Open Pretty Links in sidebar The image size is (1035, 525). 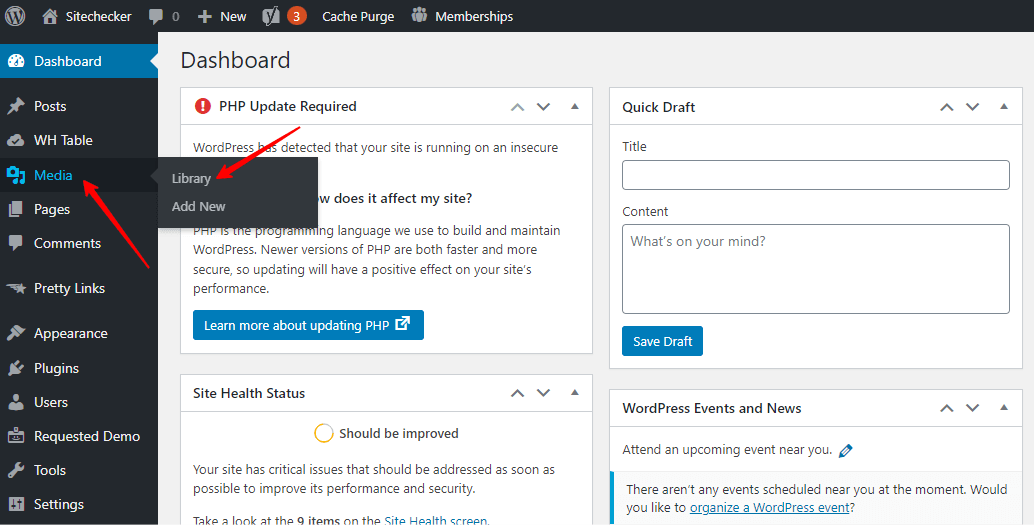79,288
